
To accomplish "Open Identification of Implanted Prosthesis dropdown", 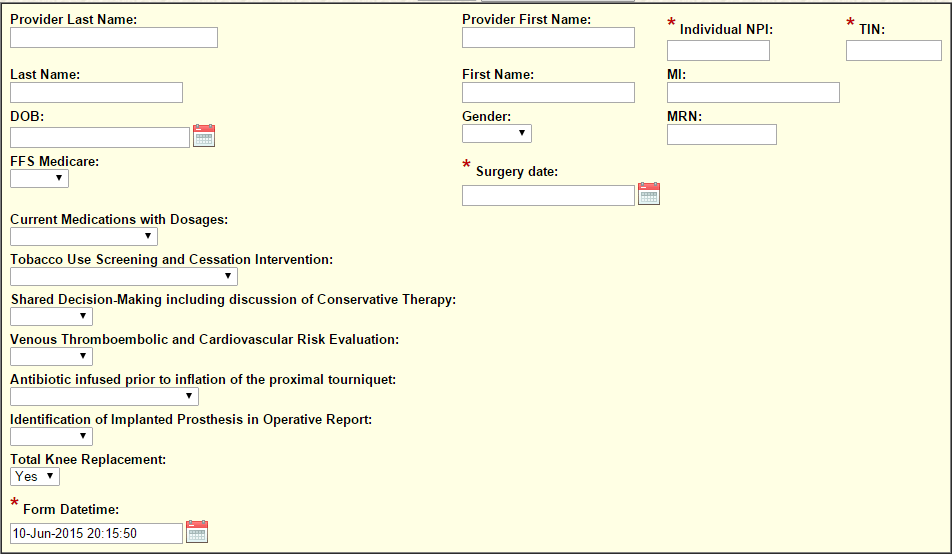I will pyautogui.click(x=52, y=436).
